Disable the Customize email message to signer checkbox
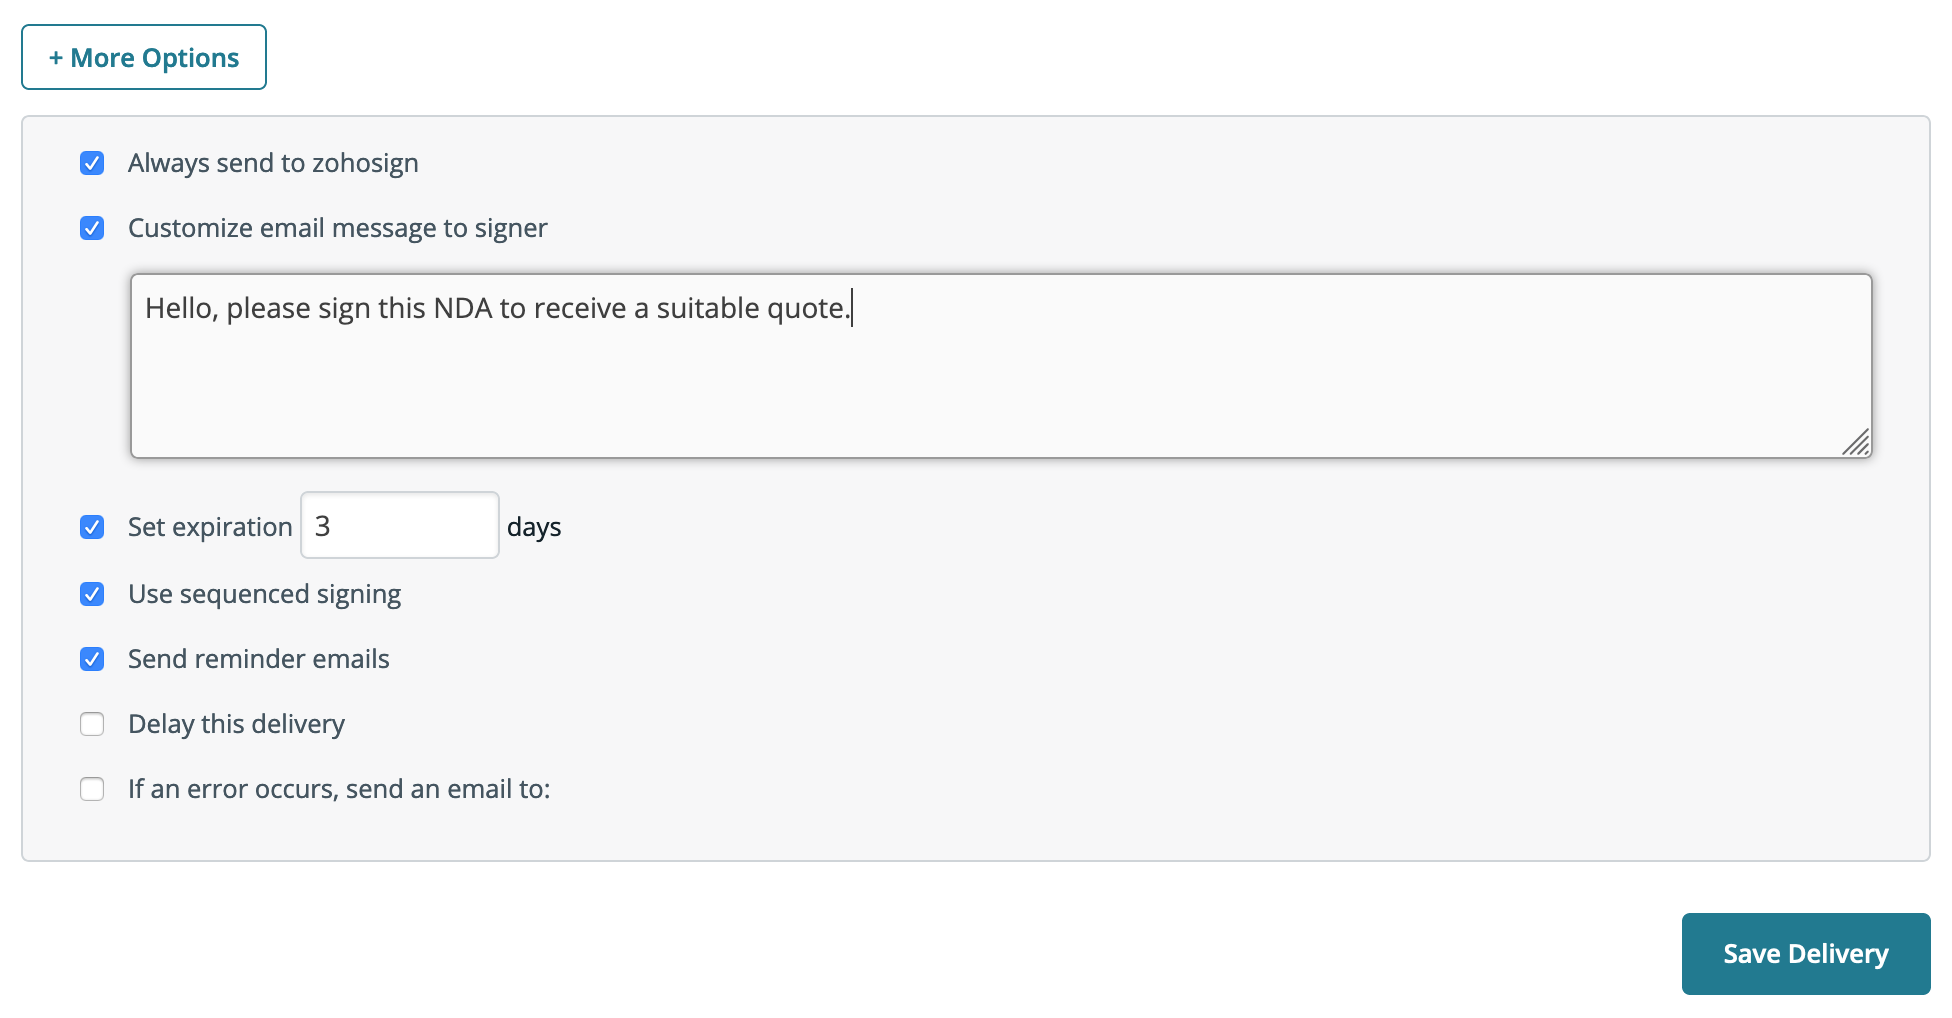The height and width of the screenshot is (1018, 1952). click(x=92, y=228)
